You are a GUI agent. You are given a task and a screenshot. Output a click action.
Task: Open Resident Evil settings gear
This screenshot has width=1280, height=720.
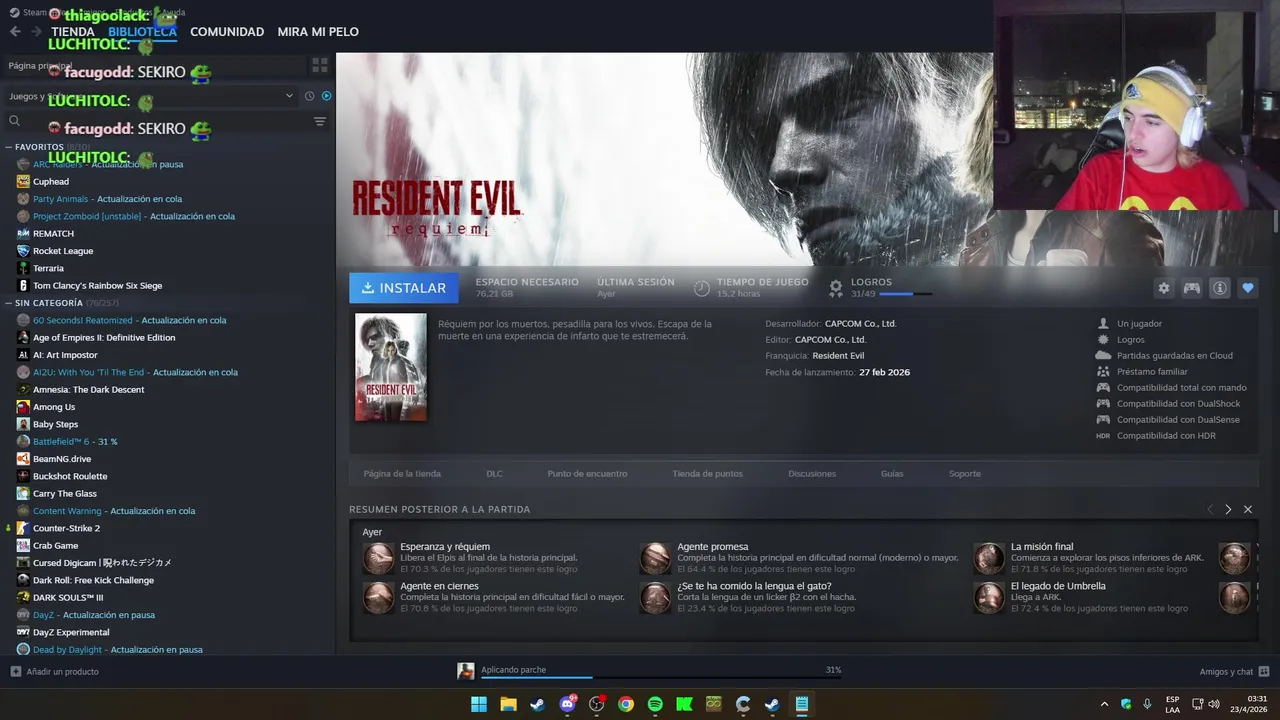[1164, 288]
